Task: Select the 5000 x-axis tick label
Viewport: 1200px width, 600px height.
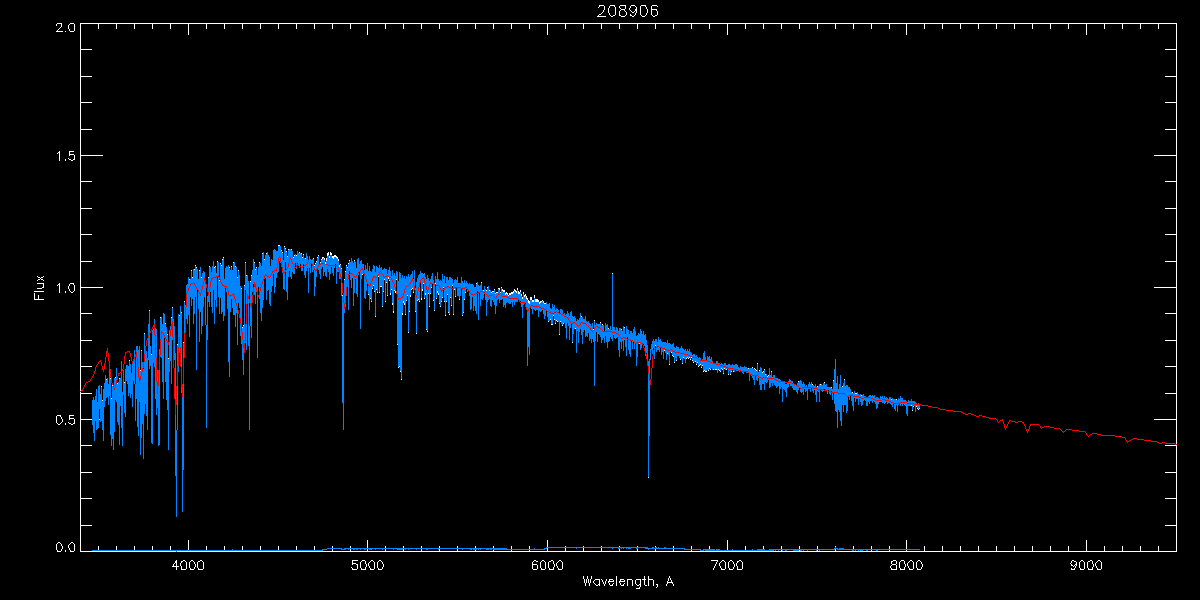Action: 368,565
